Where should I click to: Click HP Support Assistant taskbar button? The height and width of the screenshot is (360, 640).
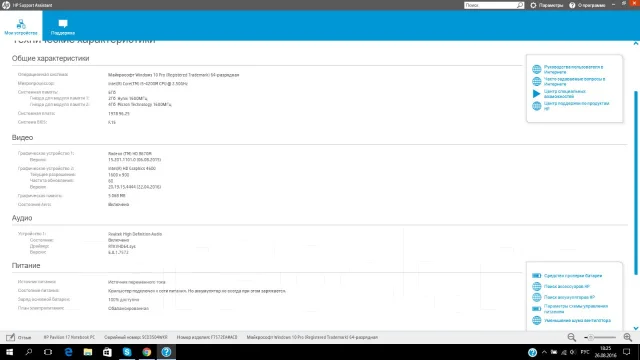(166, 352)
